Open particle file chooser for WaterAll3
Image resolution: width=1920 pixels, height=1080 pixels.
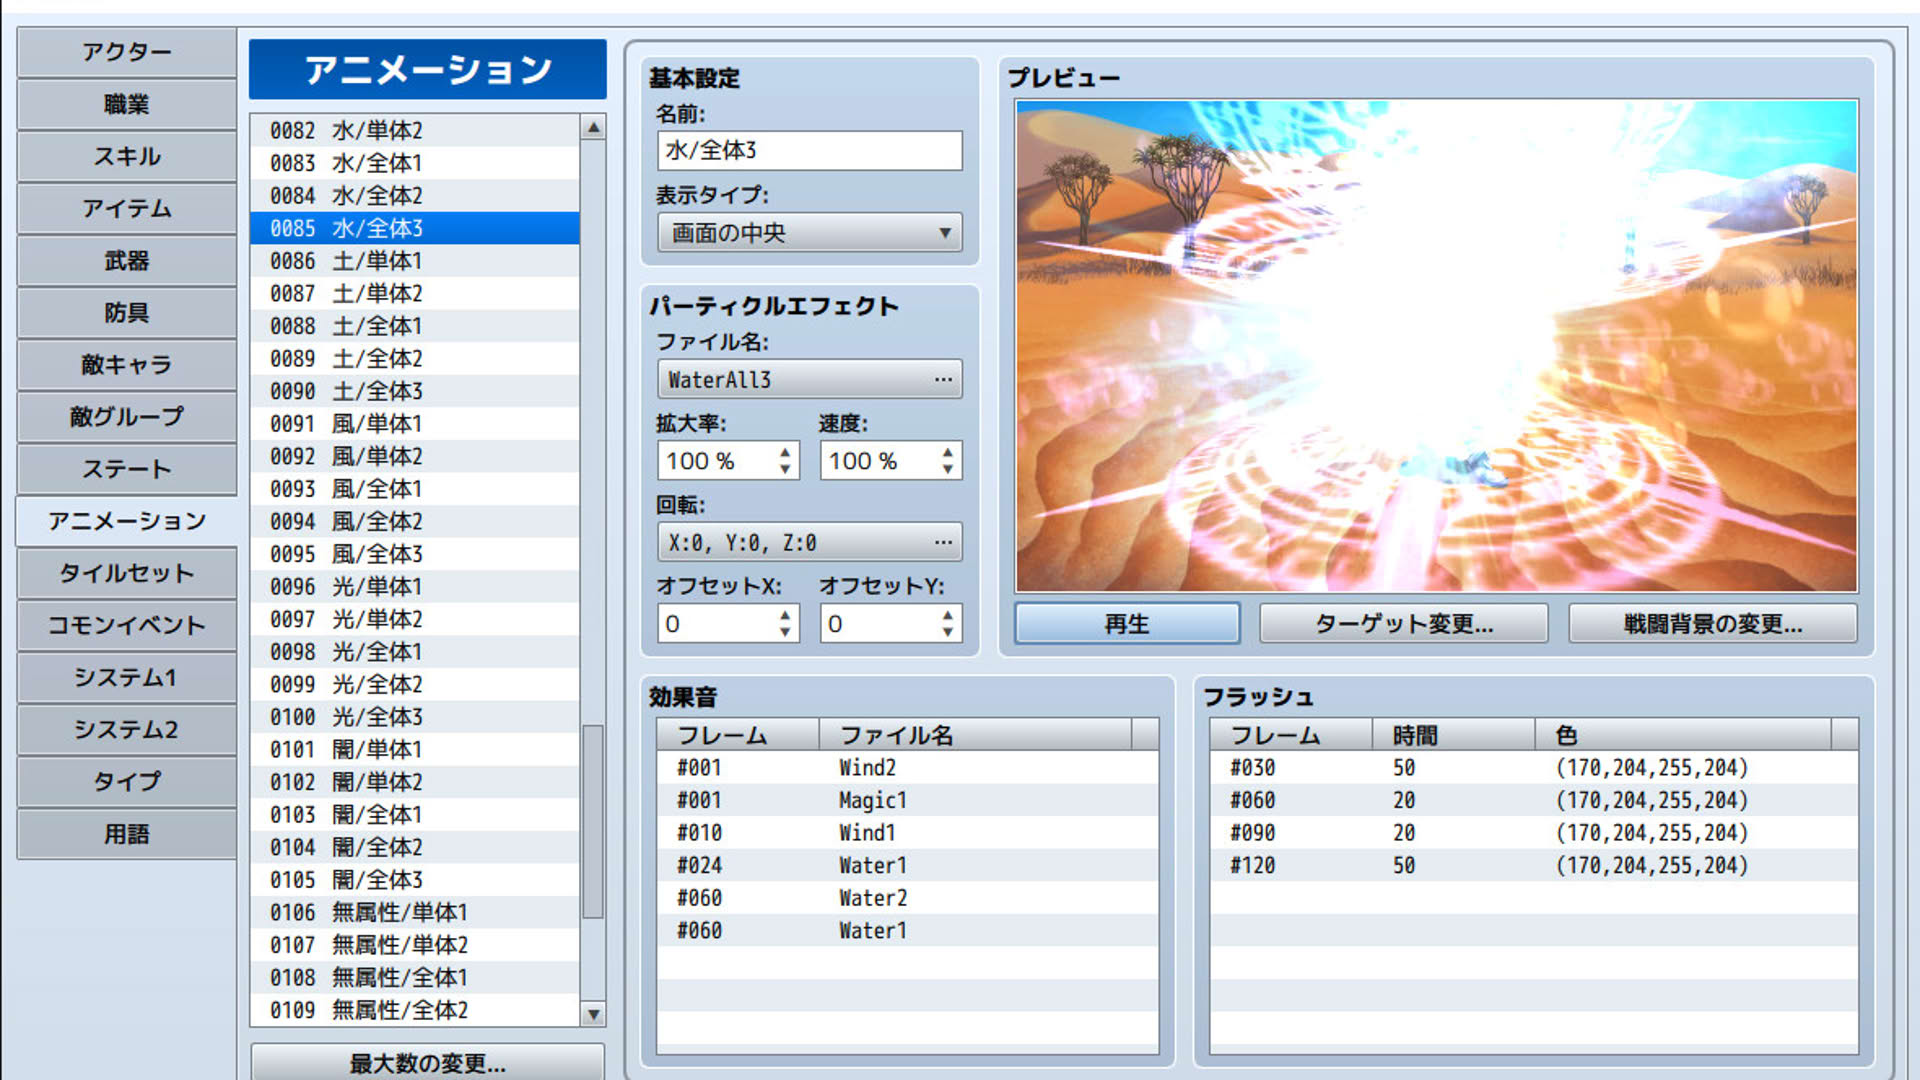[810, 380]
